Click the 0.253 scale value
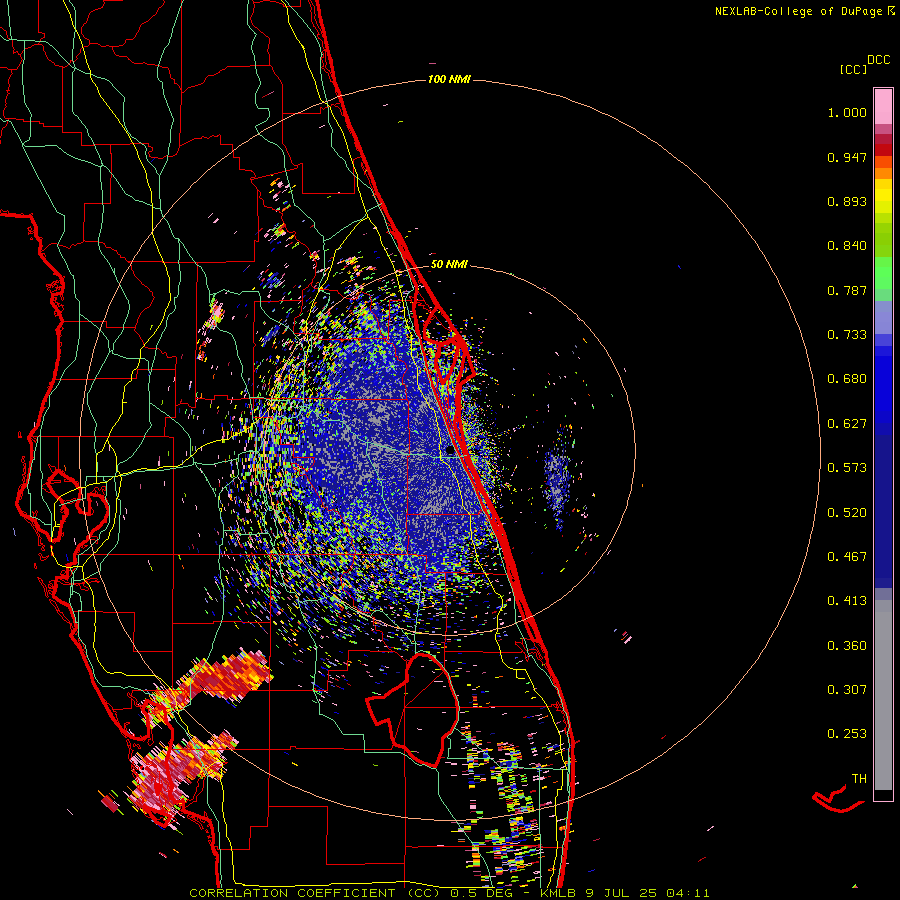The image size is (900, 900). [847, 734]
